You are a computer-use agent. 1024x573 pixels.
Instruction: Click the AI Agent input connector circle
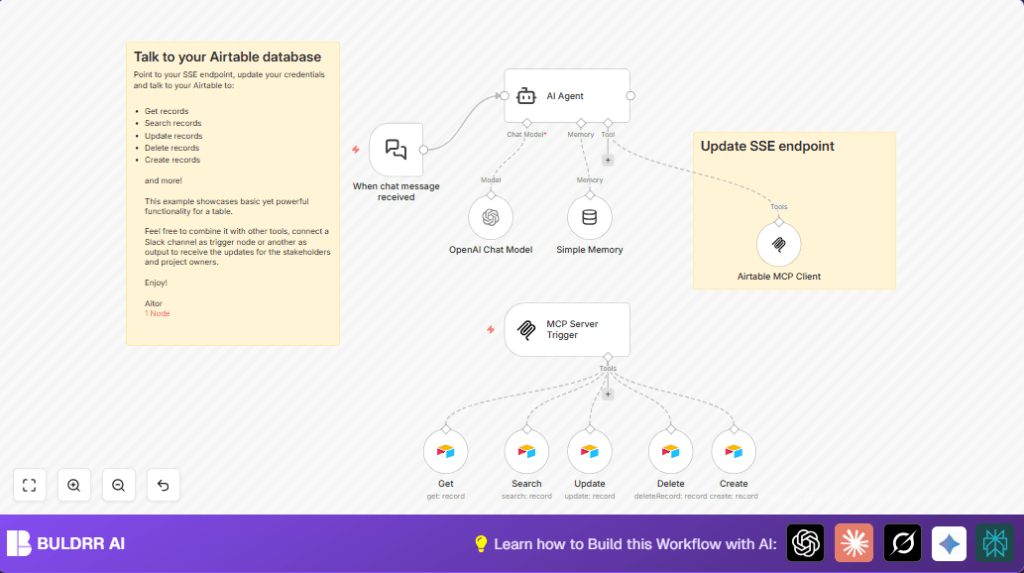pos(505,96)
